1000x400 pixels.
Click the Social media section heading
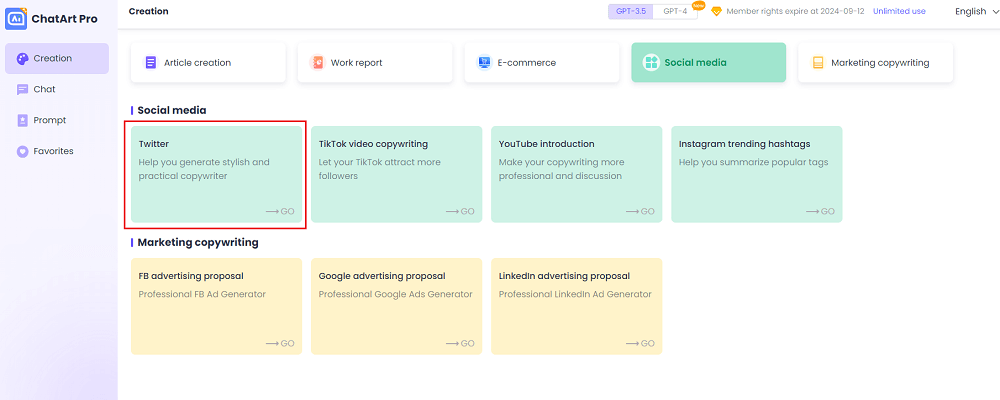172,110
